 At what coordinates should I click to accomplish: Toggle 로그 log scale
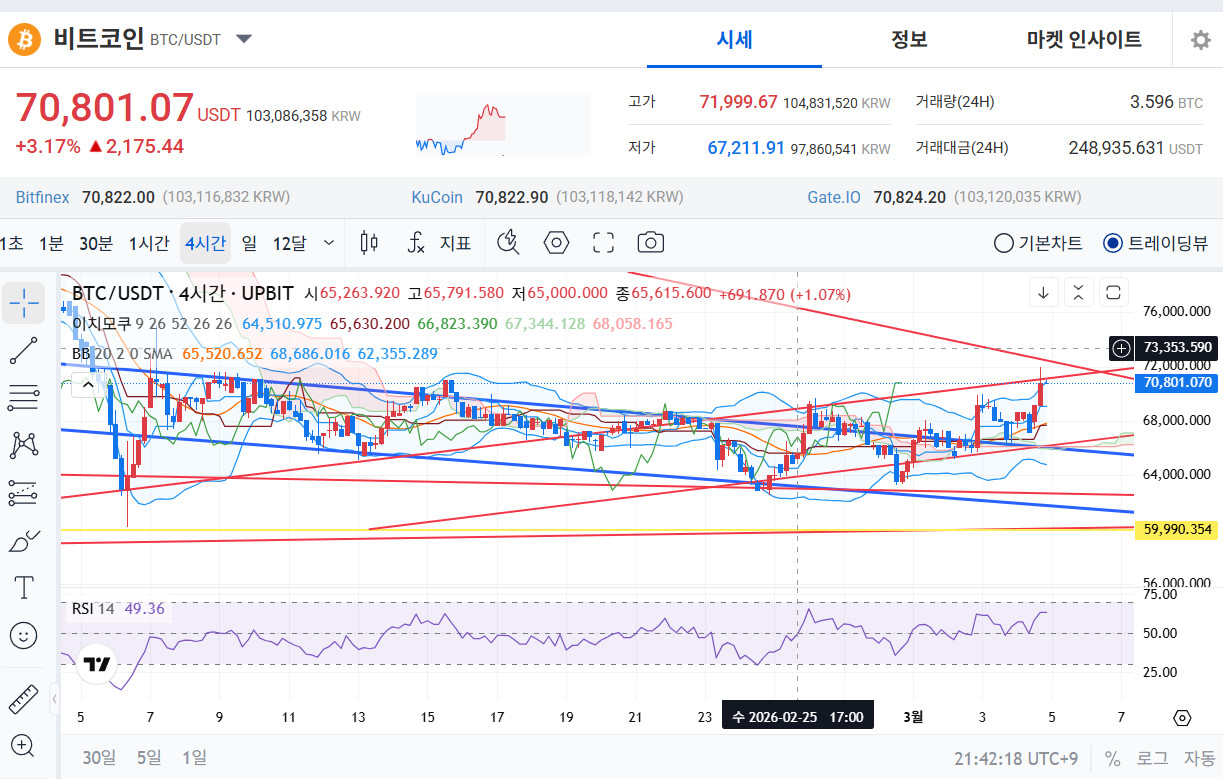[1152, 758]
